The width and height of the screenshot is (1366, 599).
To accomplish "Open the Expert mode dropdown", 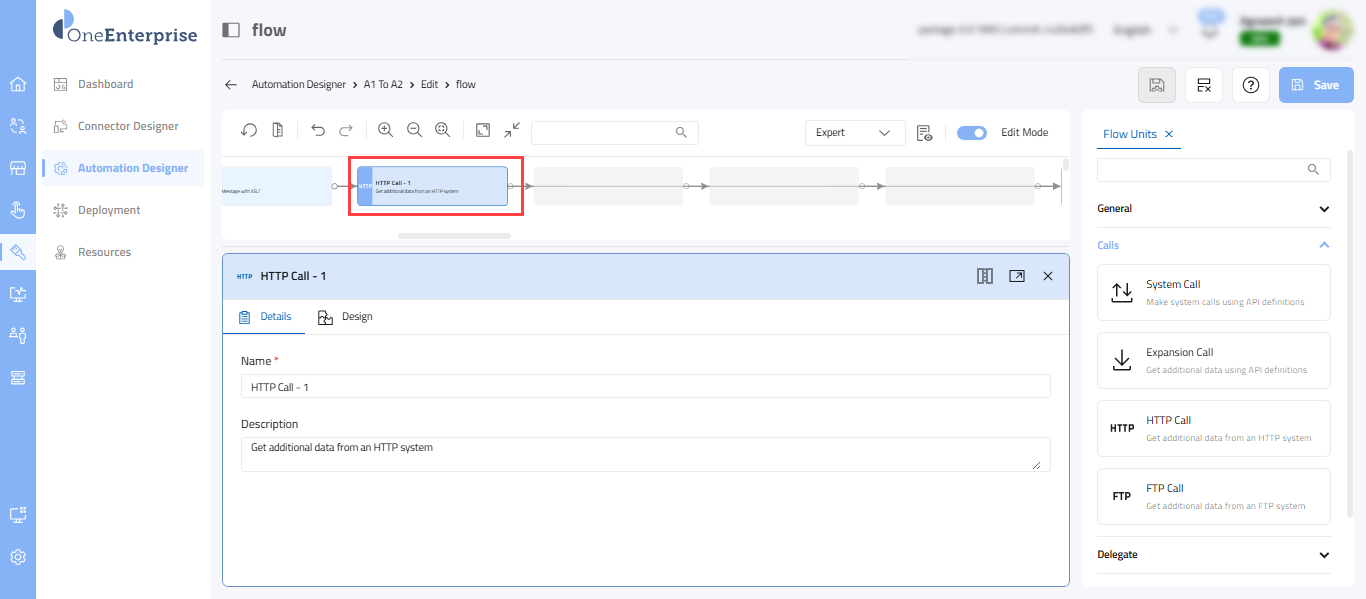I will pyautogui.click(x=854, y=133).
